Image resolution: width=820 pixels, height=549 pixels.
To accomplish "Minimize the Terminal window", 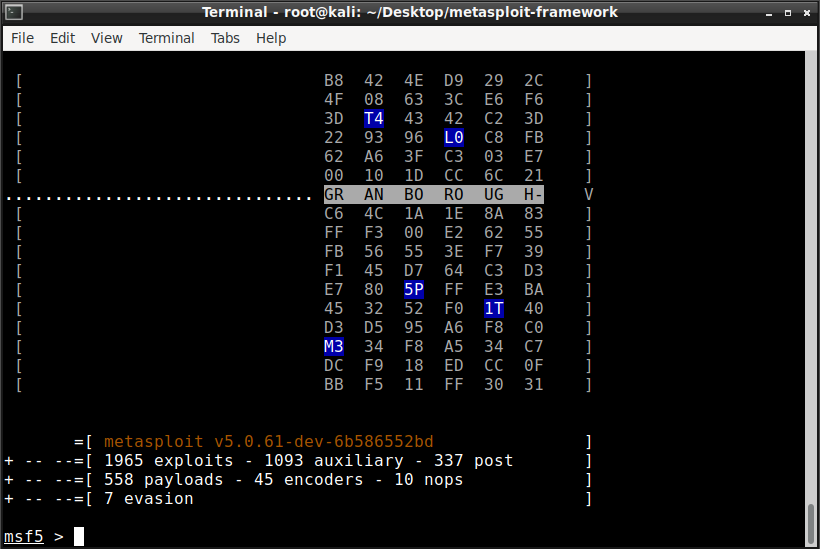I will 769,14.
